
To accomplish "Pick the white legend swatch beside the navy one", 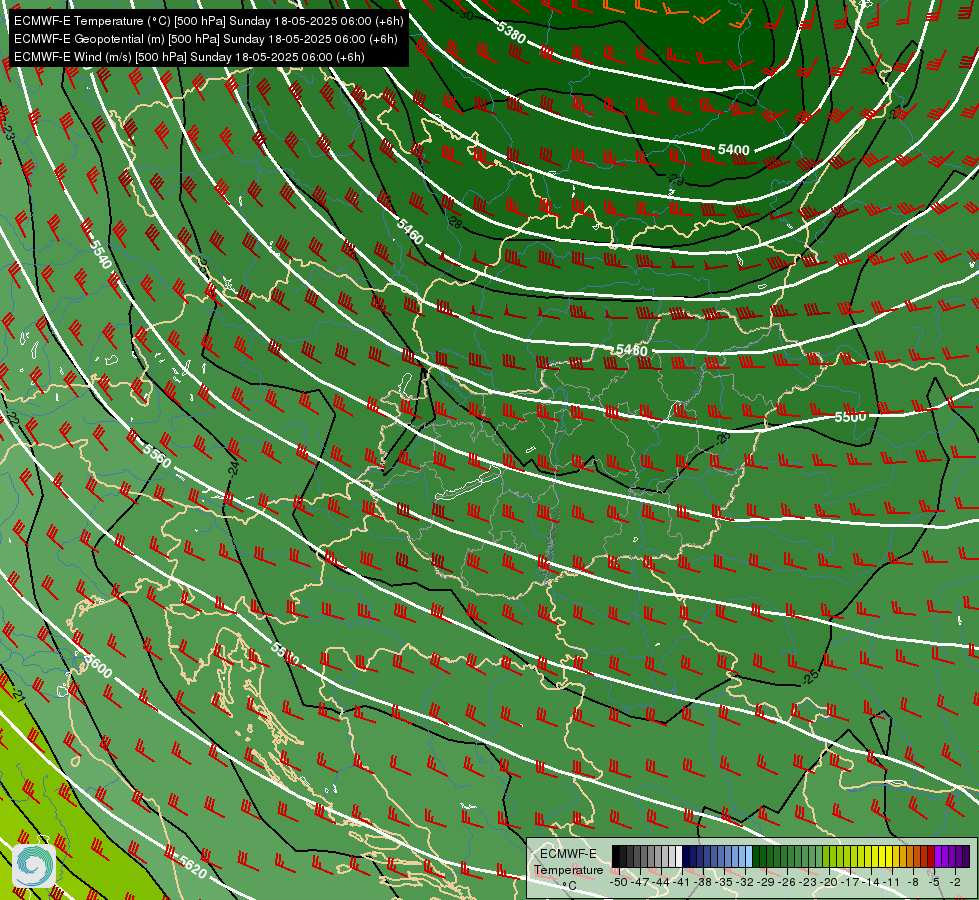I will pyautogui.click(x=679, y=857).
